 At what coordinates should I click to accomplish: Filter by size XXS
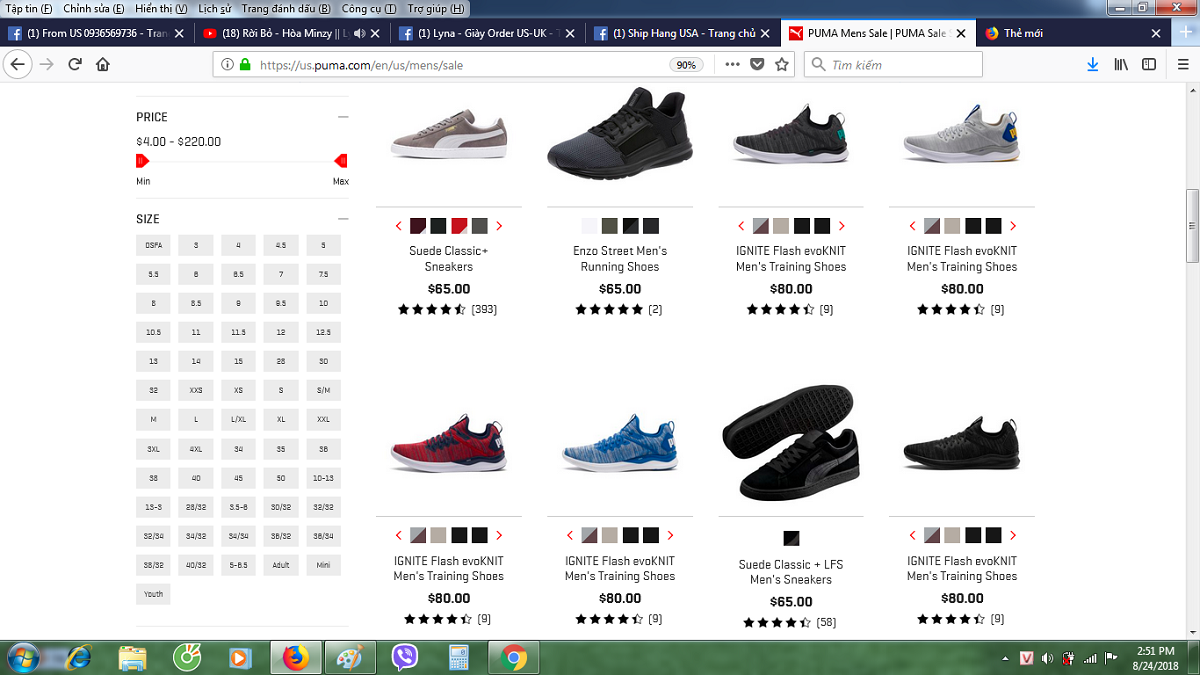pyautogui.click(x=196, y=390)
